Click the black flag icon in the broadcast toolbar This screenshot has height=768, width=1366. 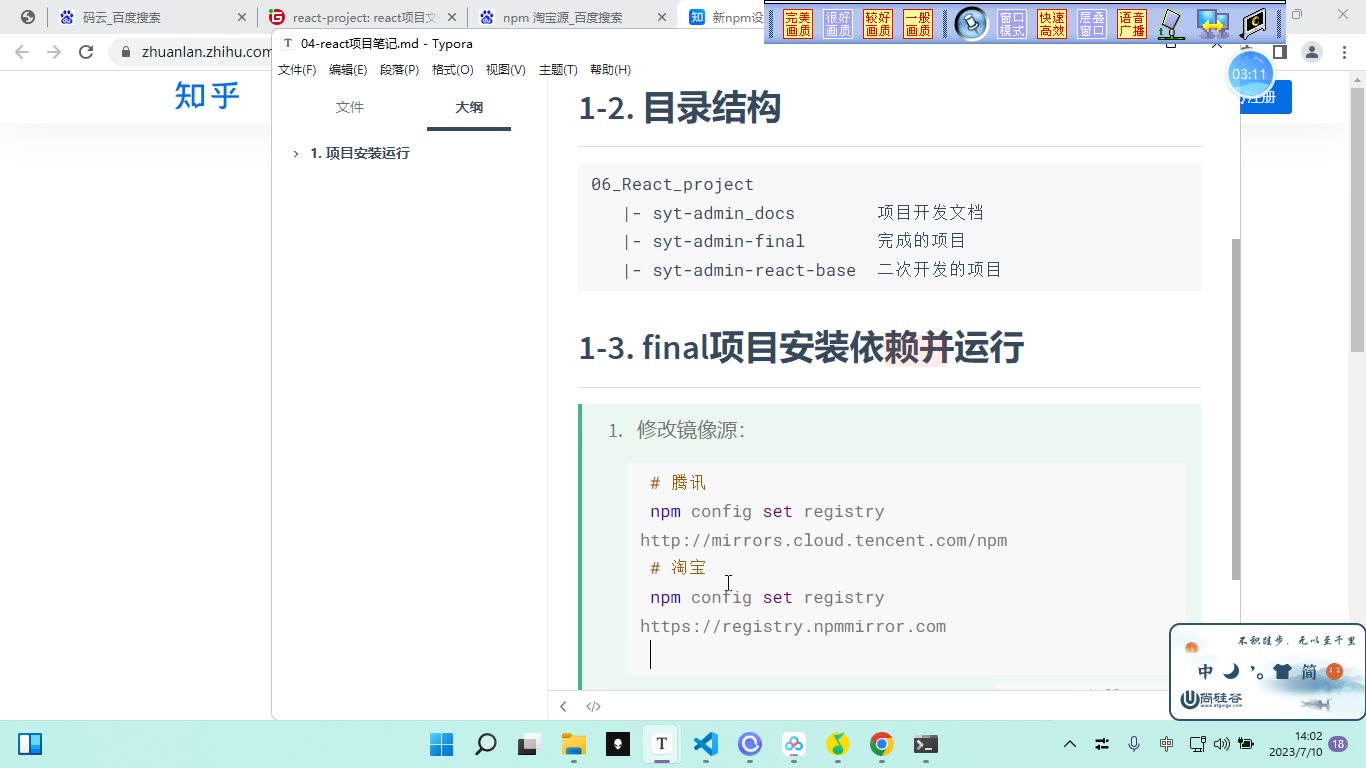1253,24
